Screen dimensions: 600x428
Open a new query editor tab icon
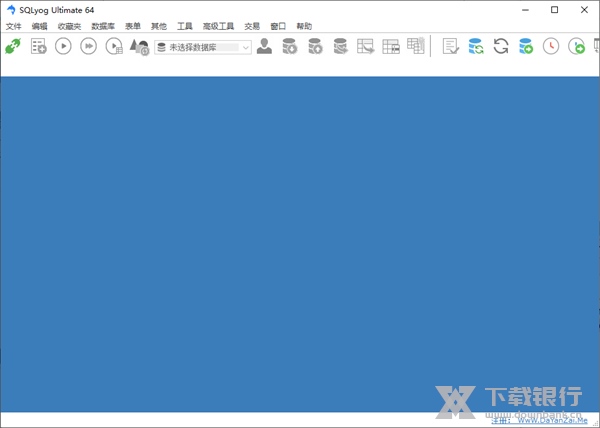[39, 46]
